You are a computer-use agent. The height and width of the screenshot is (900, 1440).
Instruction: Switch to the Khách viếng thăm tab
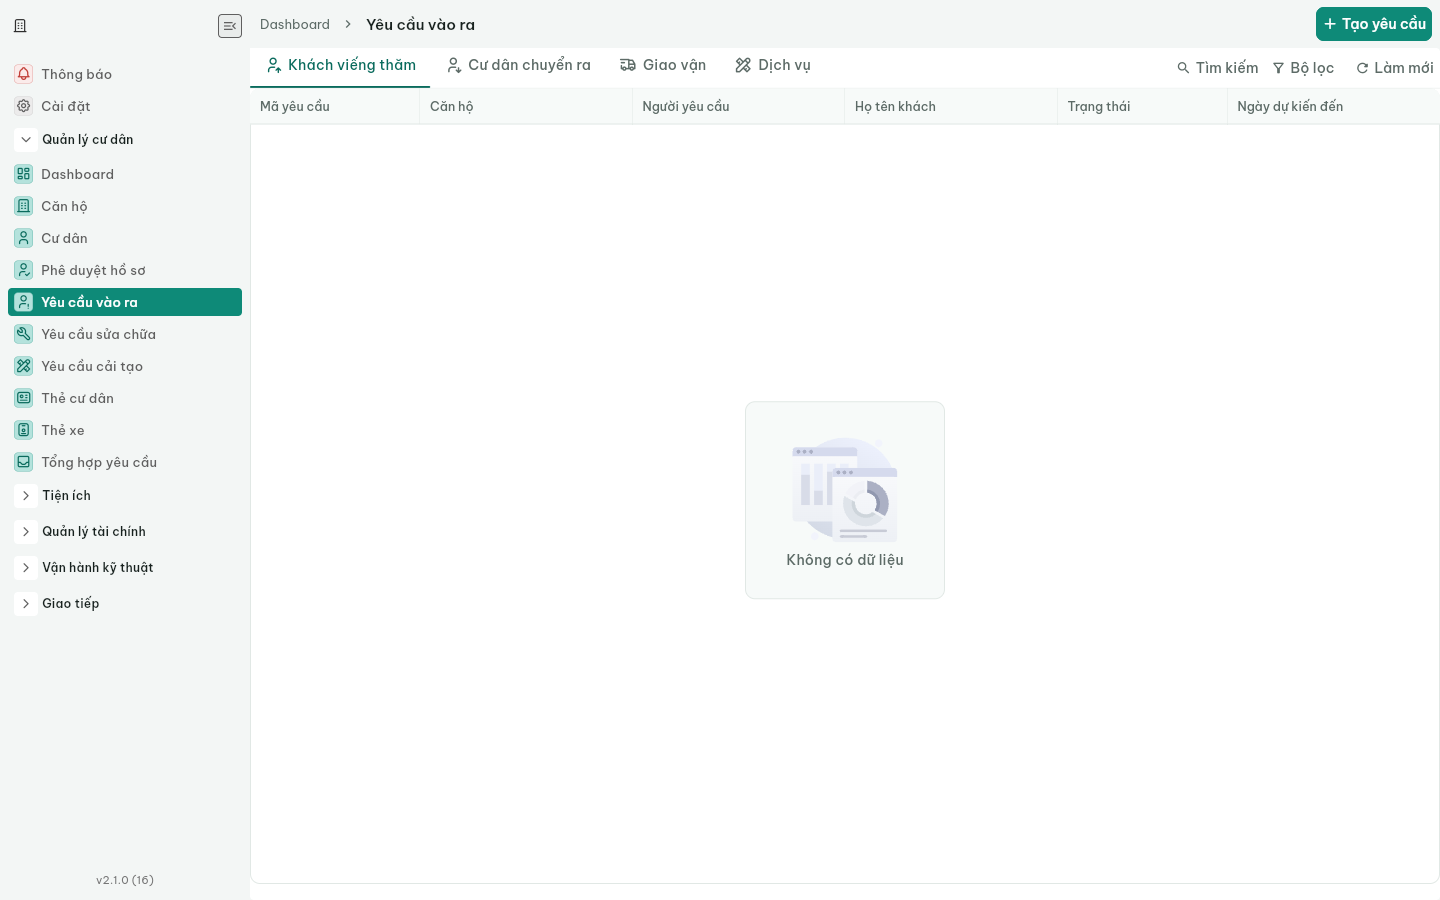coord(340,66)
